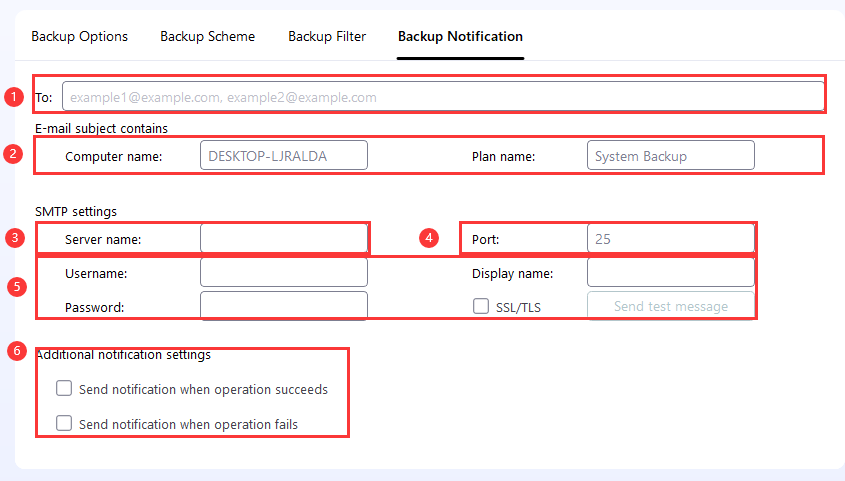Go to the Backup Filter tab
Image resolution: width=845 pixels, height=481 pixels.
click(327, 37)
